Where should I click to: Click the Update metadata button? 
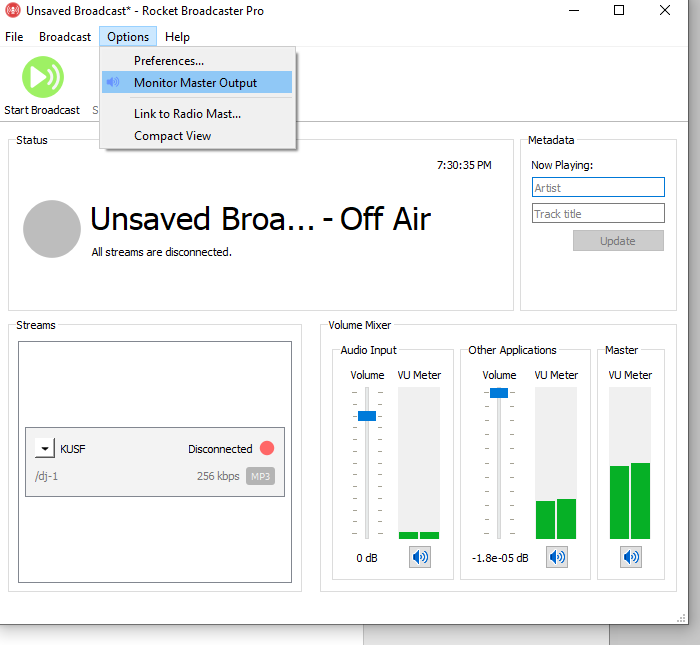(618, 241)
